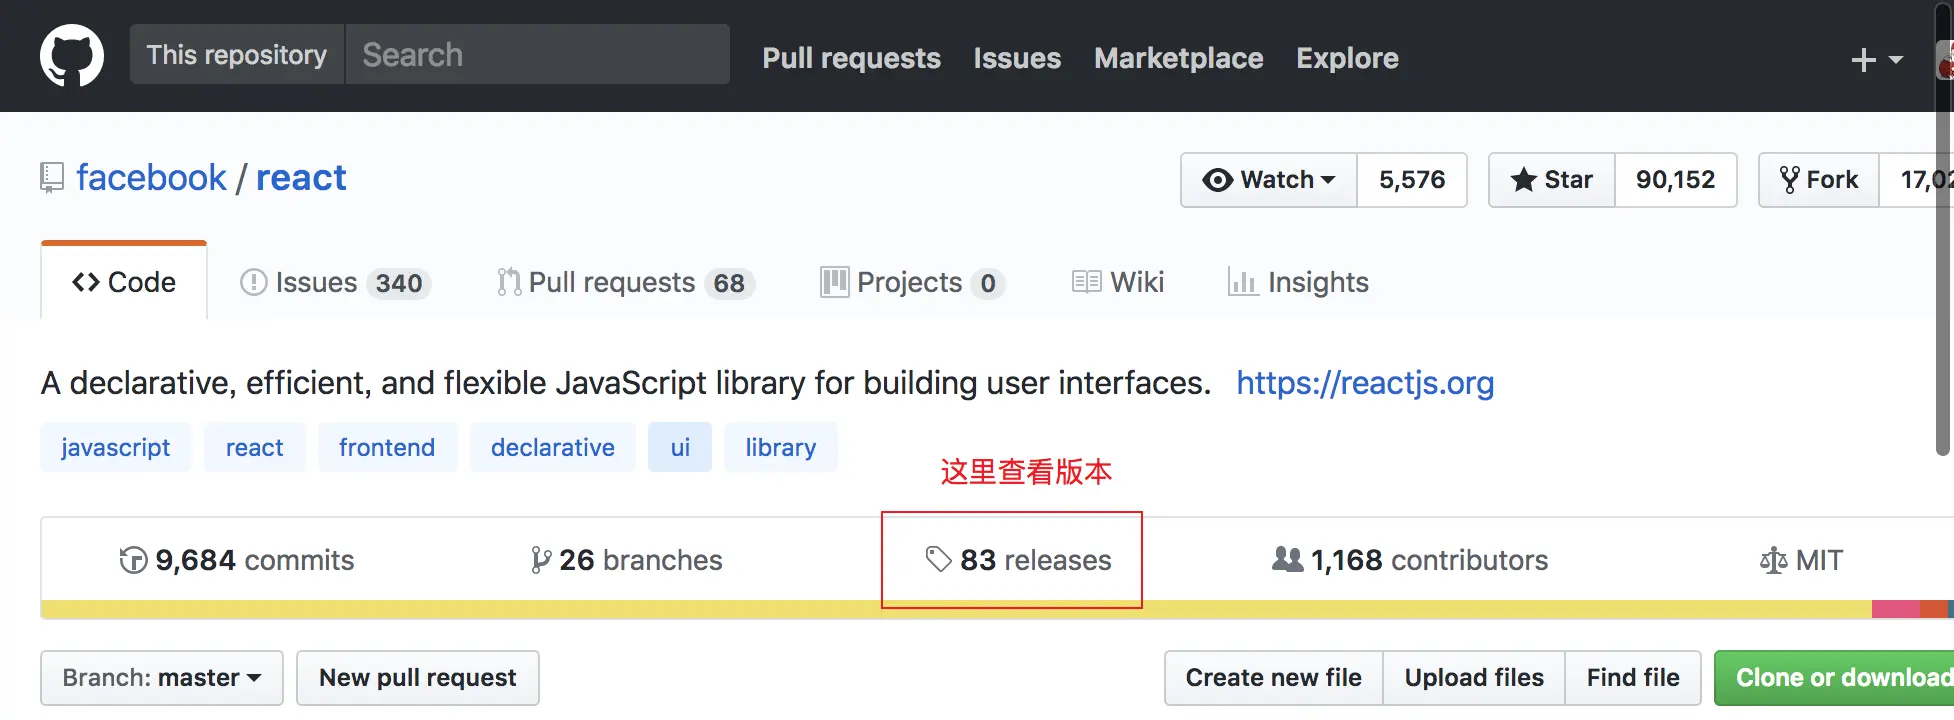Screen dimensions: 1954x720
Task: Star the react repository
Action: (1552, 180)
